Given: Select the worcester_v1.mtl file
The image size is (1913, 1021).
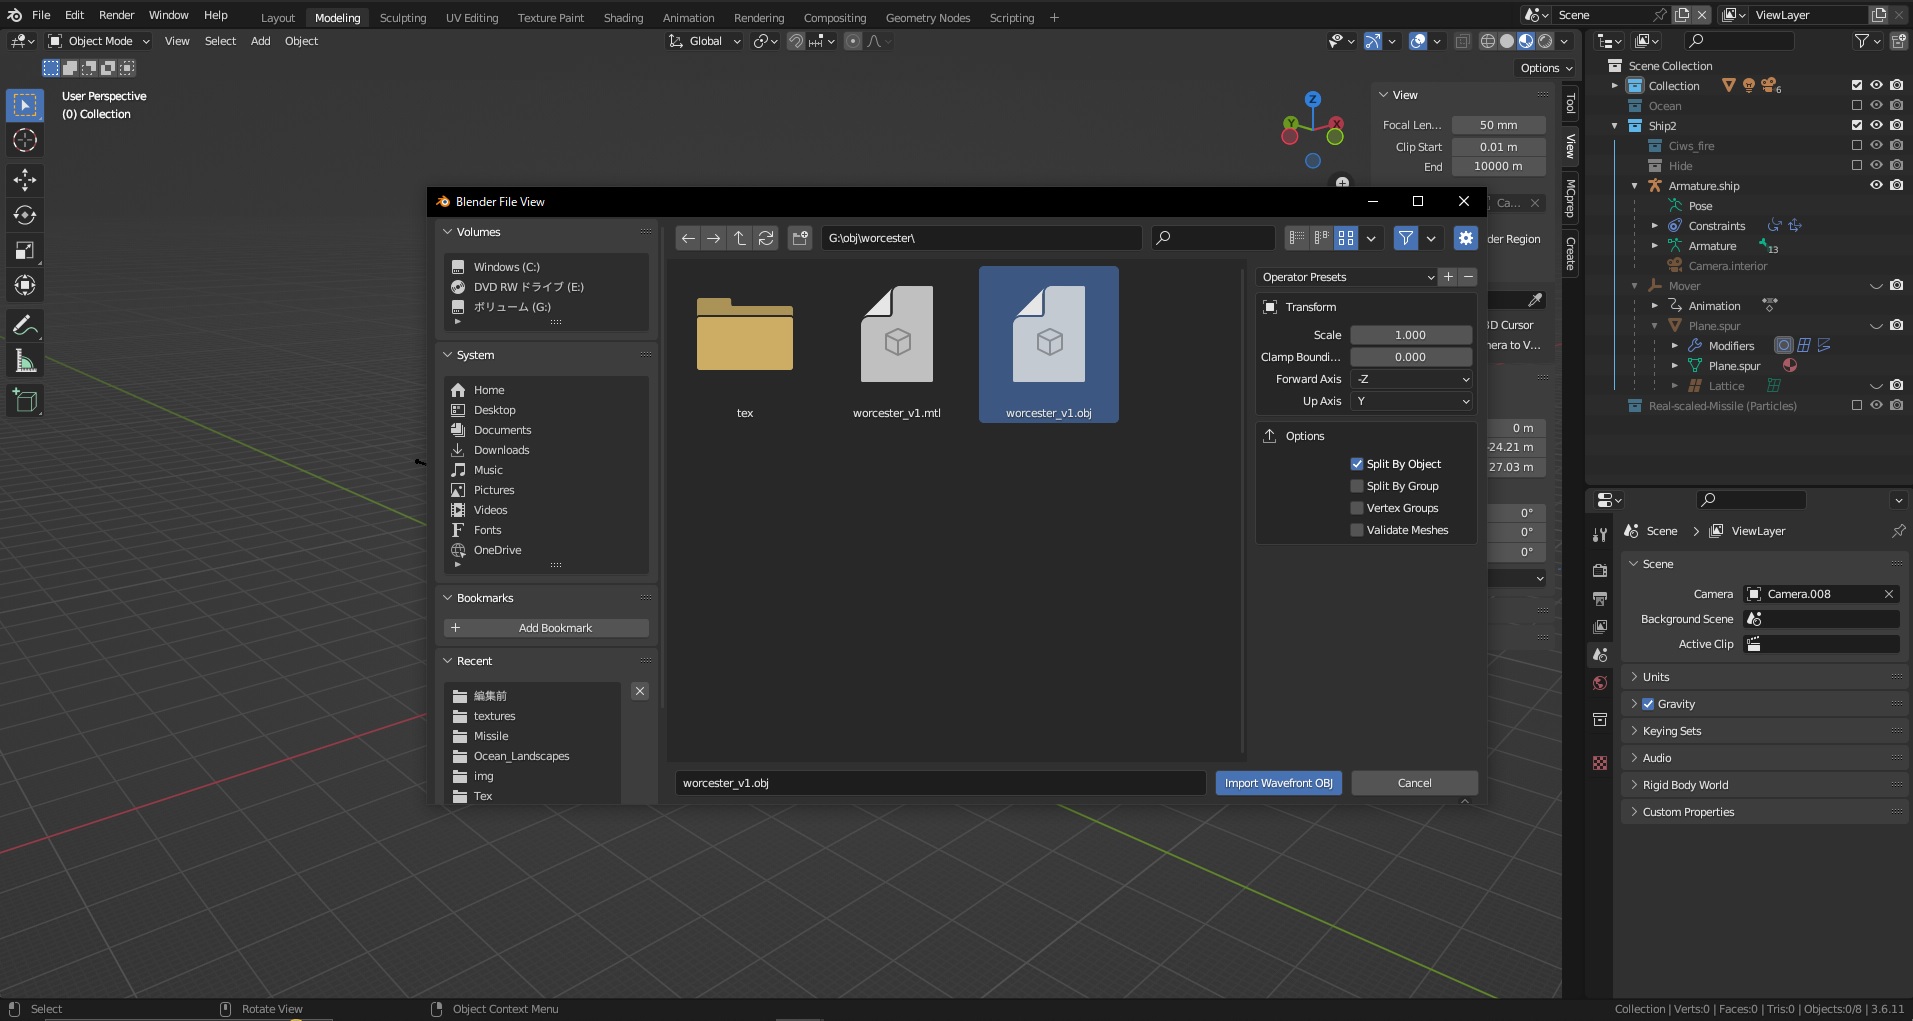Looking at the screenshot, I should coord(897,345).
